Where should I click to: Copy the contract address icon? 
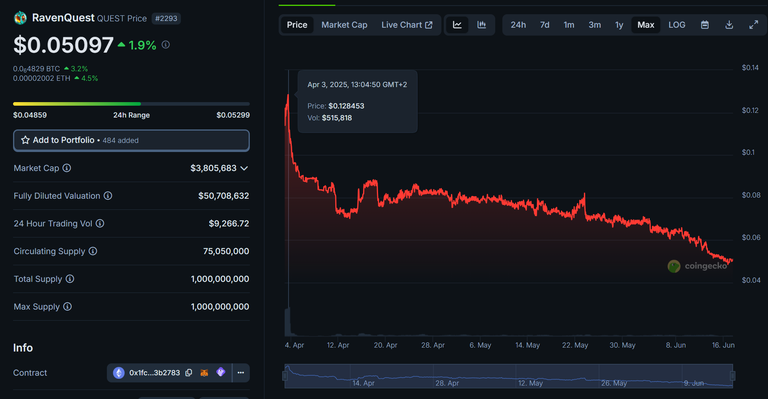click(189, 373)
